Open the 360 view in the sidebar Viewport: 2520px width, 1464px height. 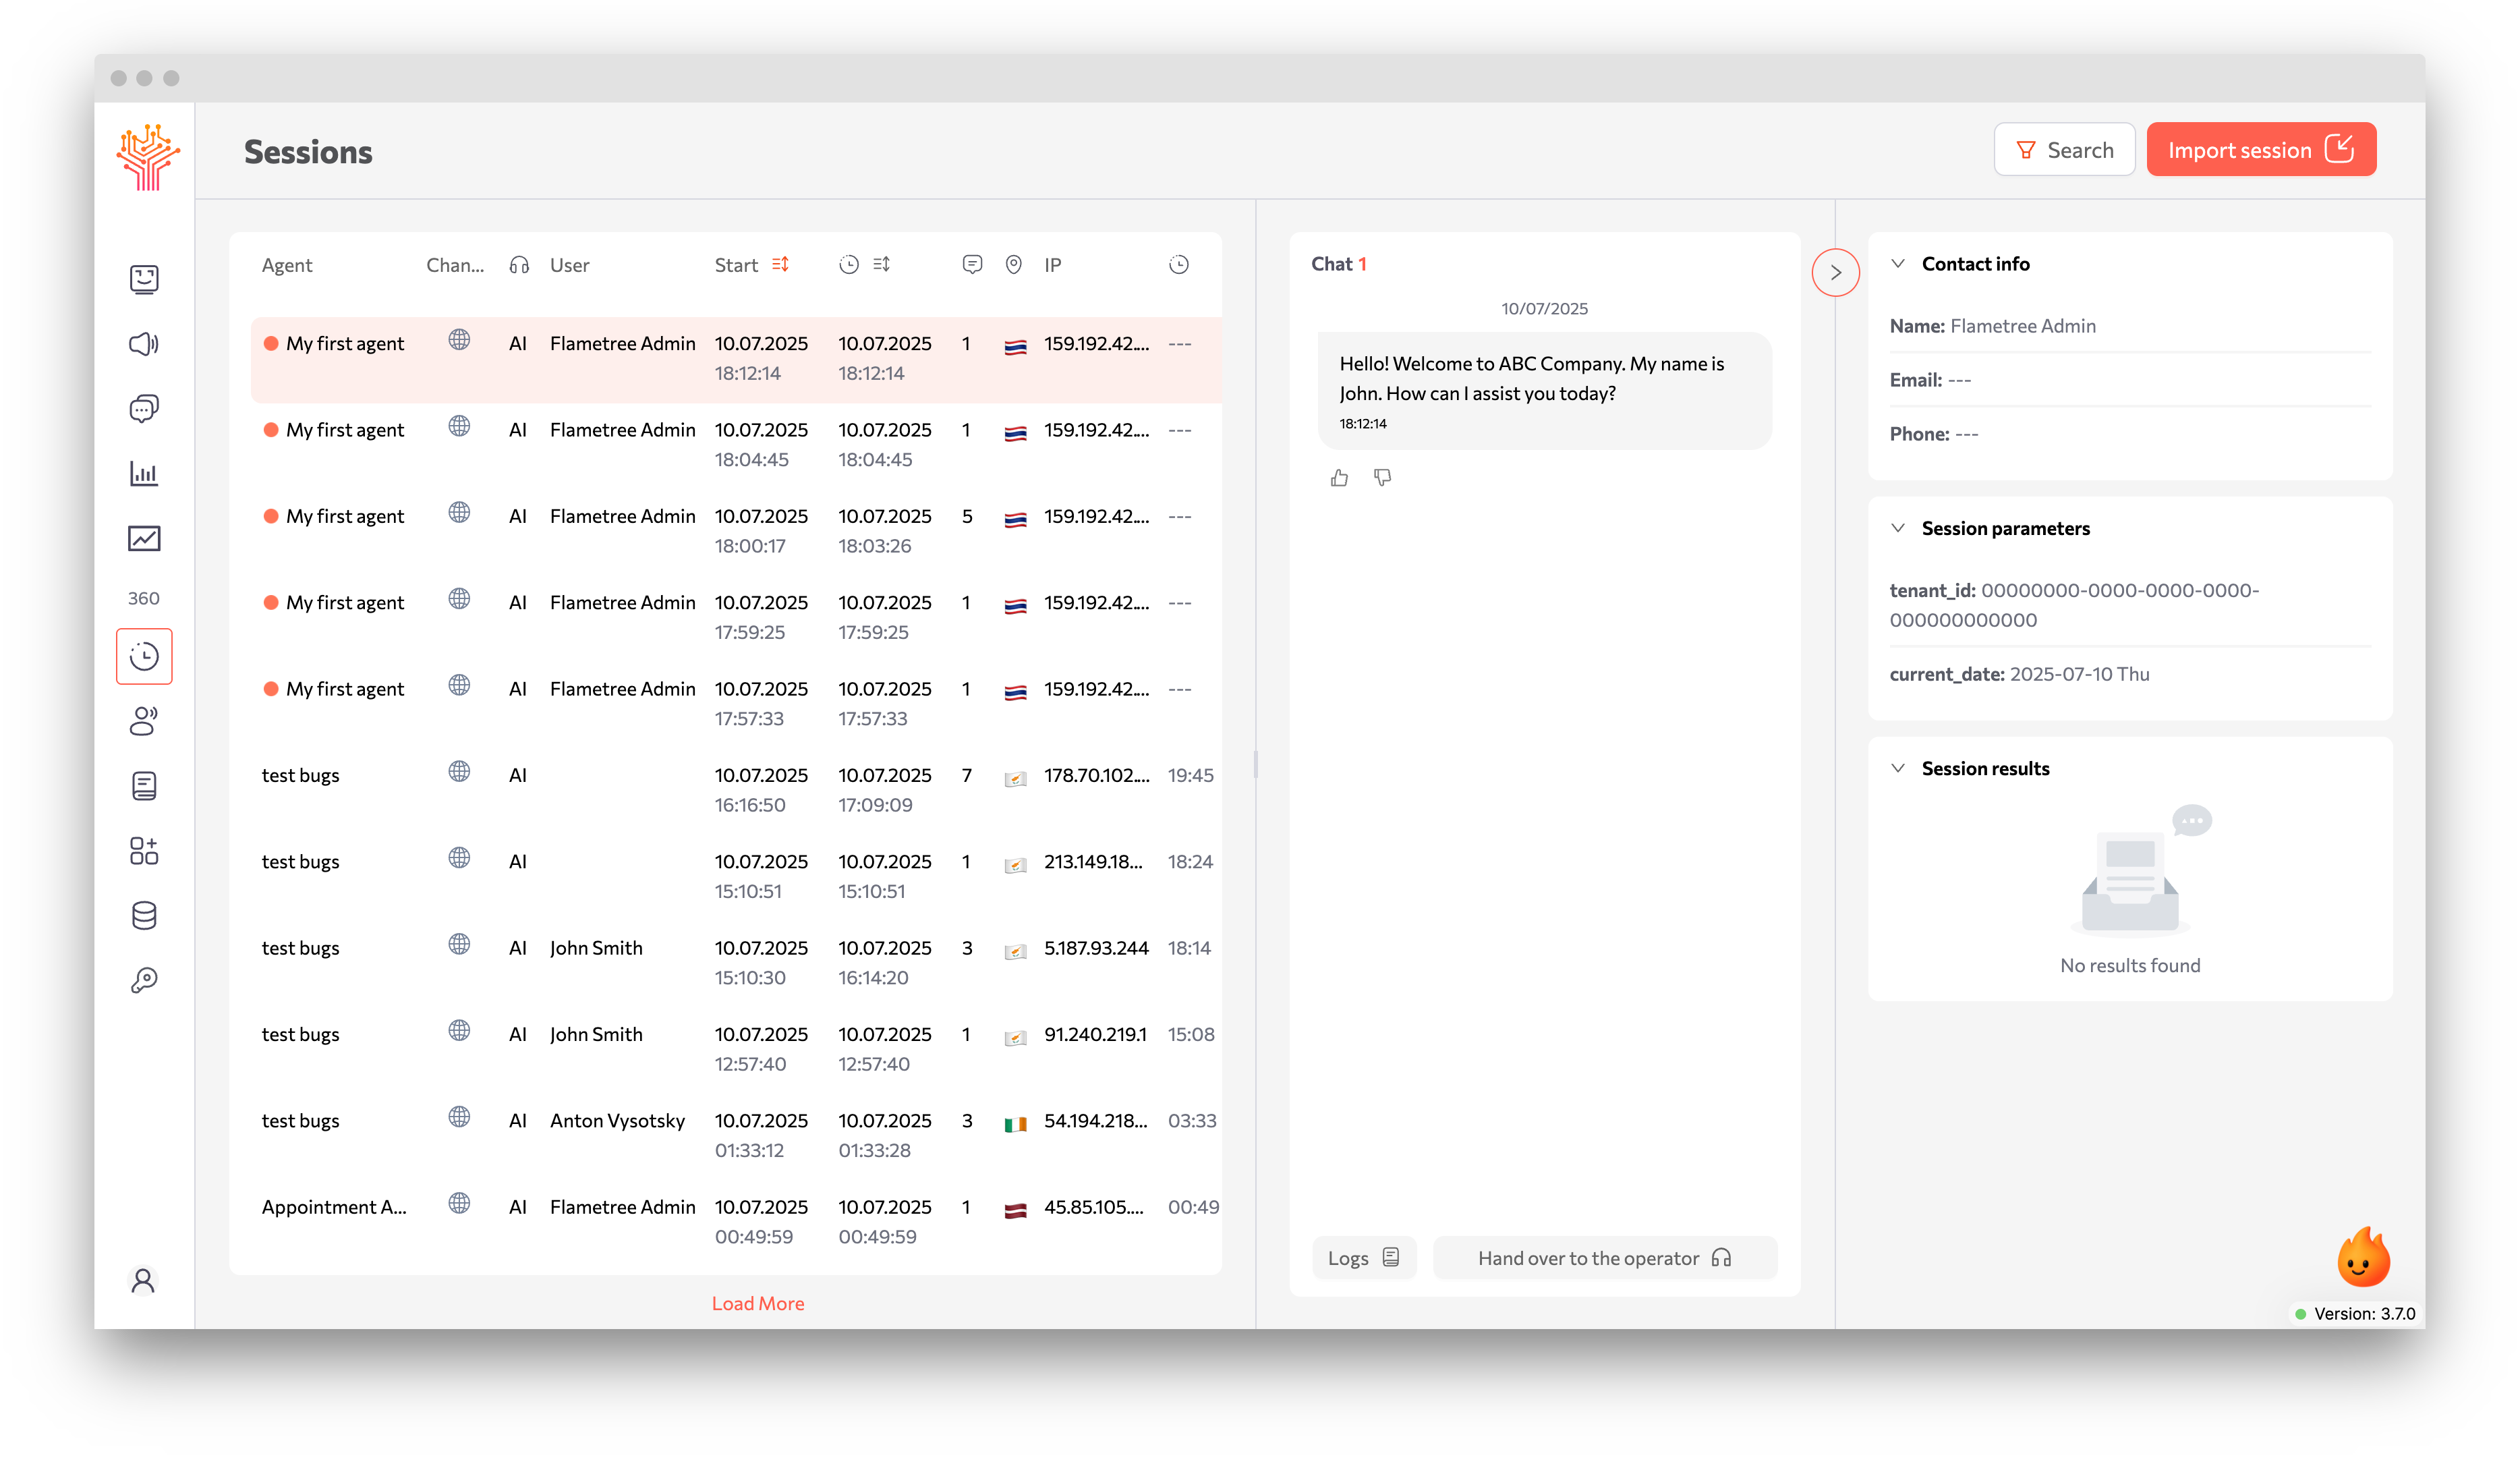pos(144,598)
